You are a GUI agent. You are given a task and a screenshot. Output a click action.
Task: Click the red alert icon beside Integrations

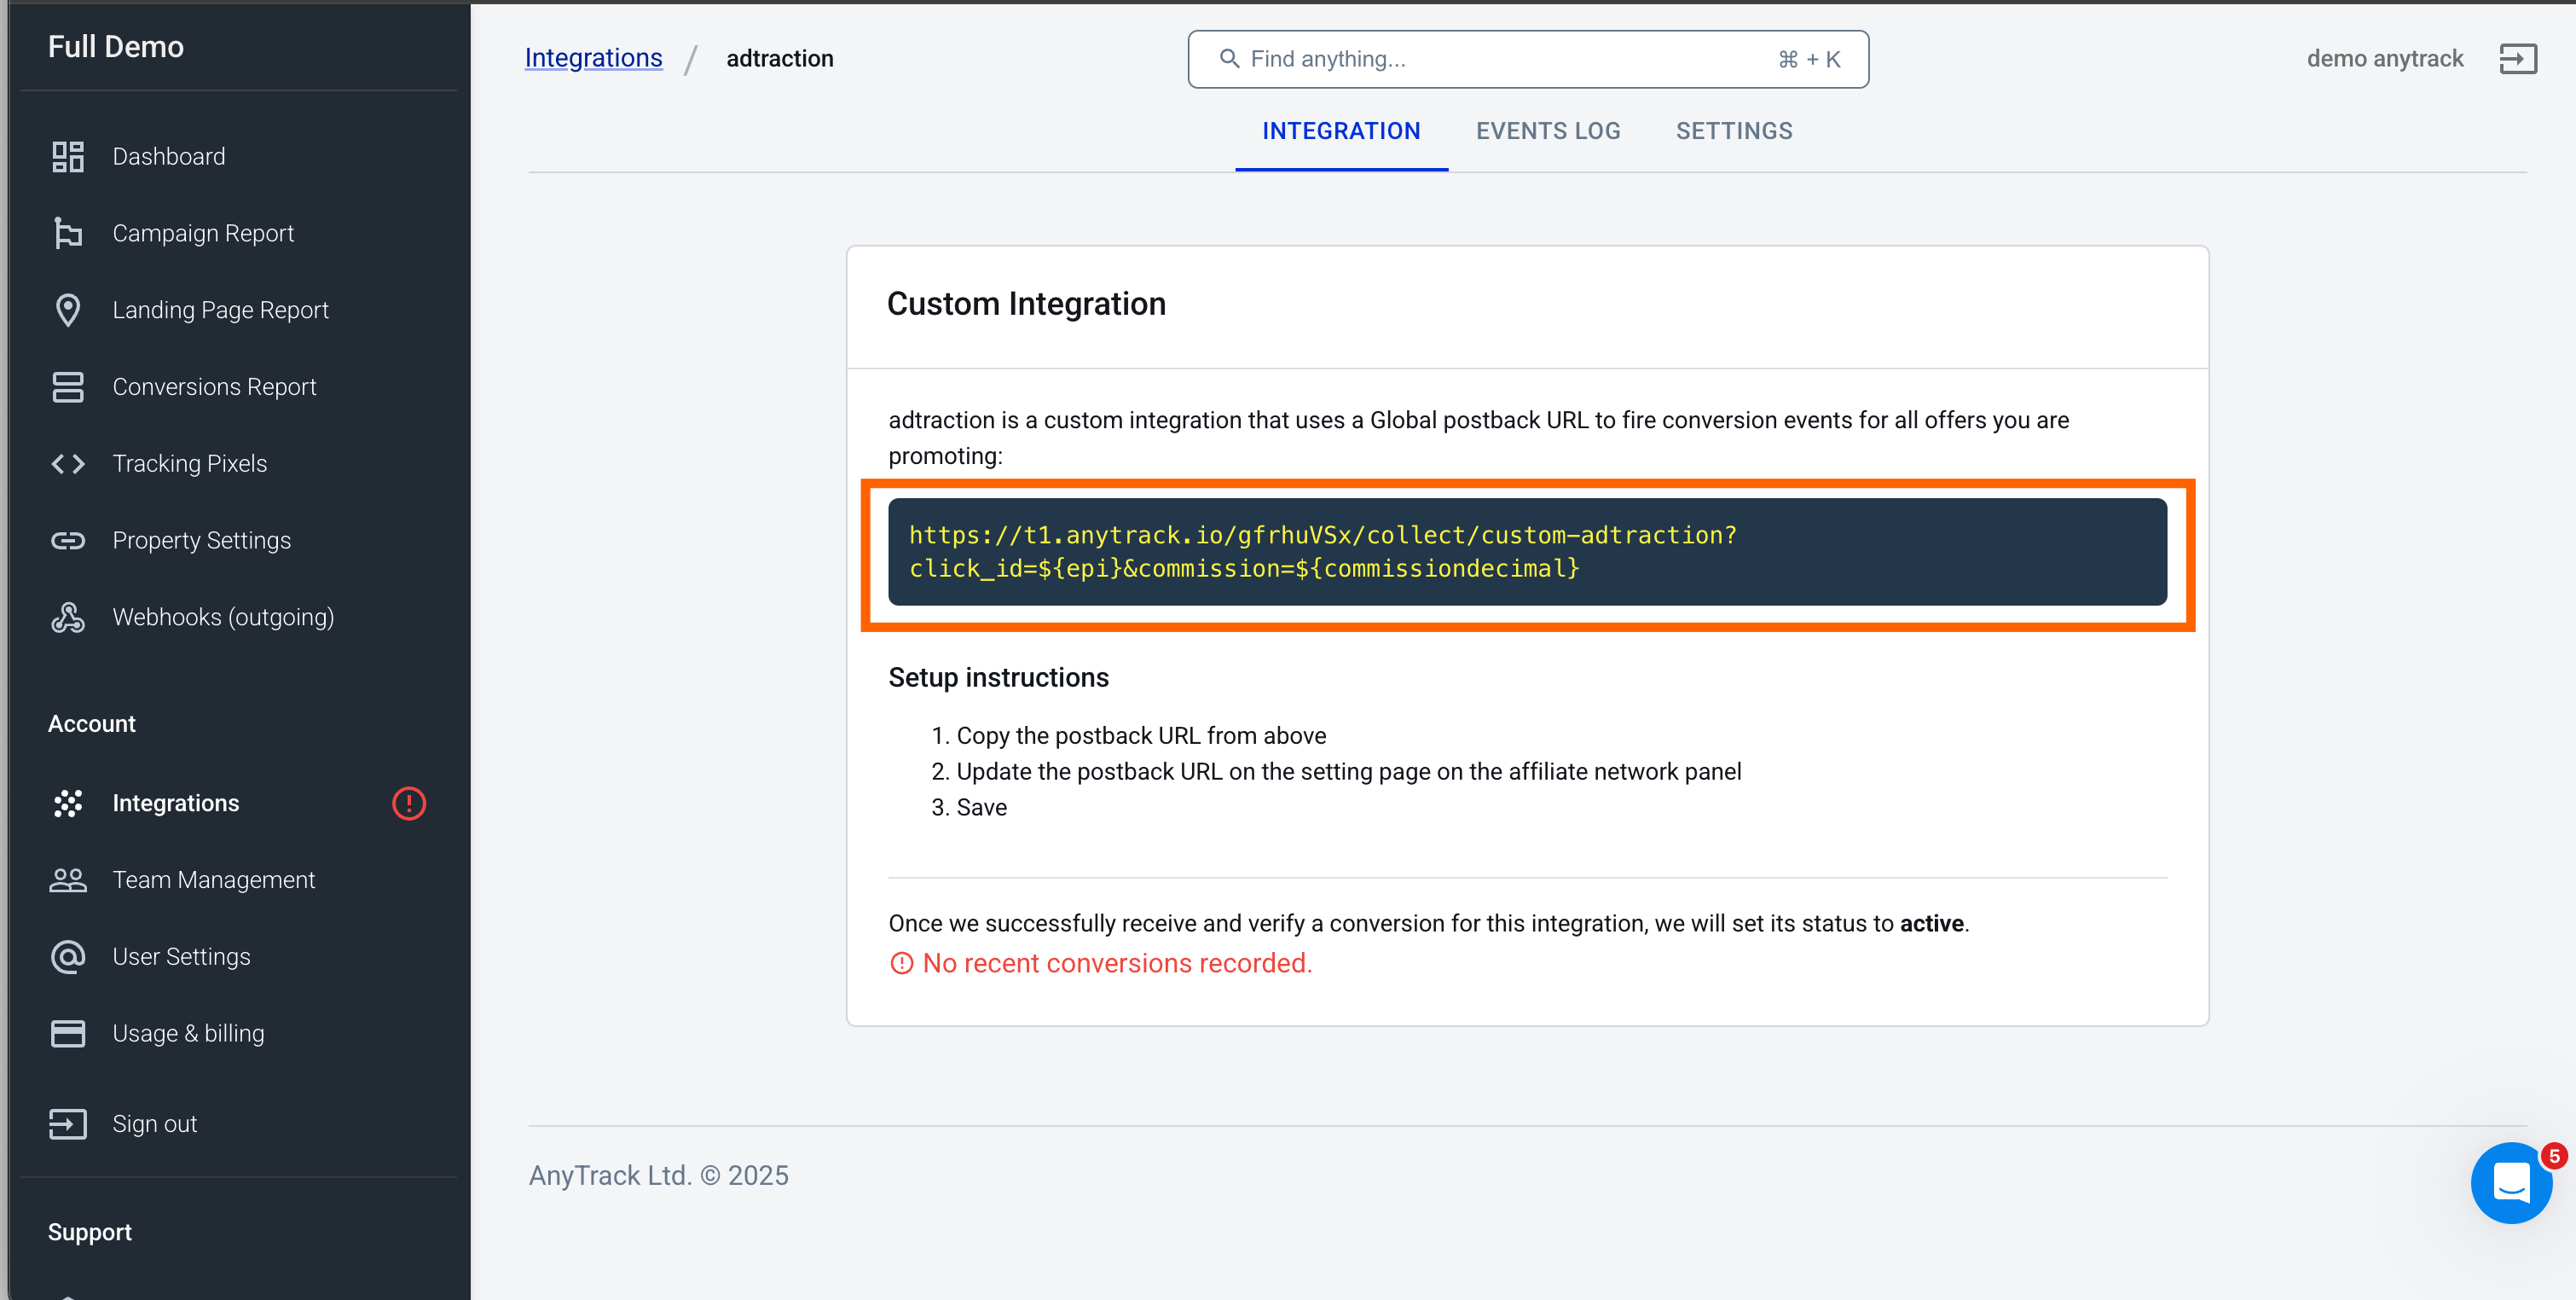pos(409,803)
